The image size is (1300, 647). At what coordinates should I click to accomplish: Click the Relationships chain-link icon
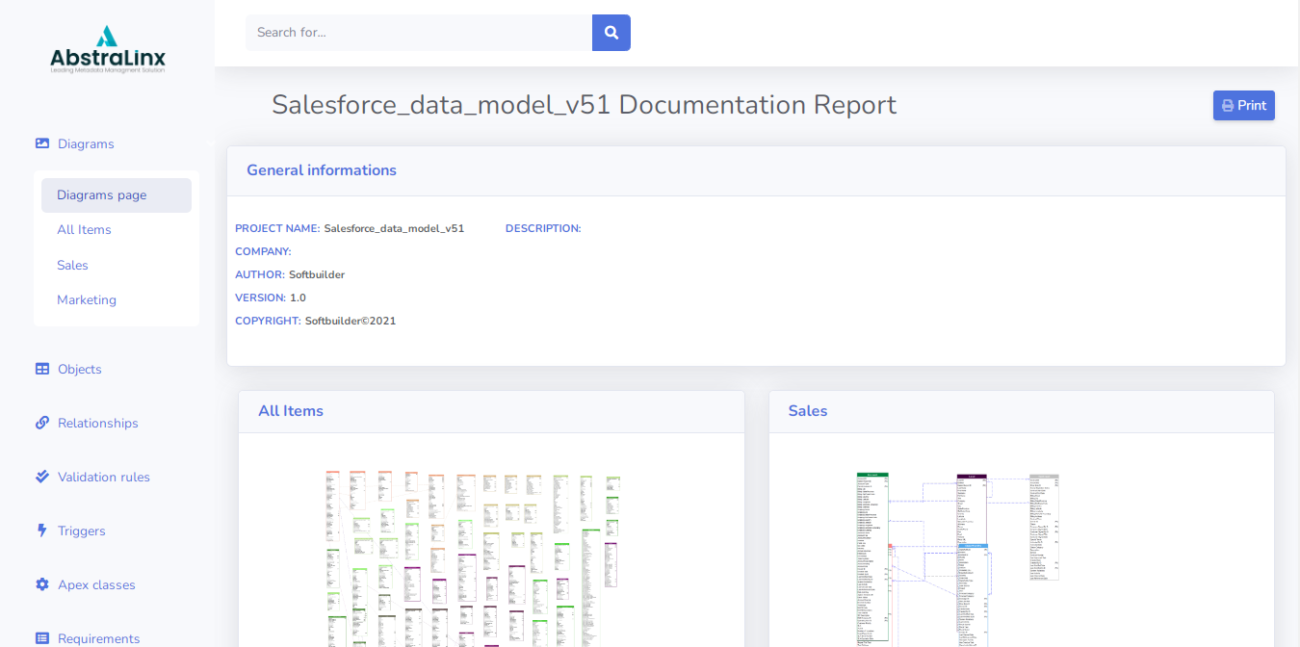[x=41, y=423]
